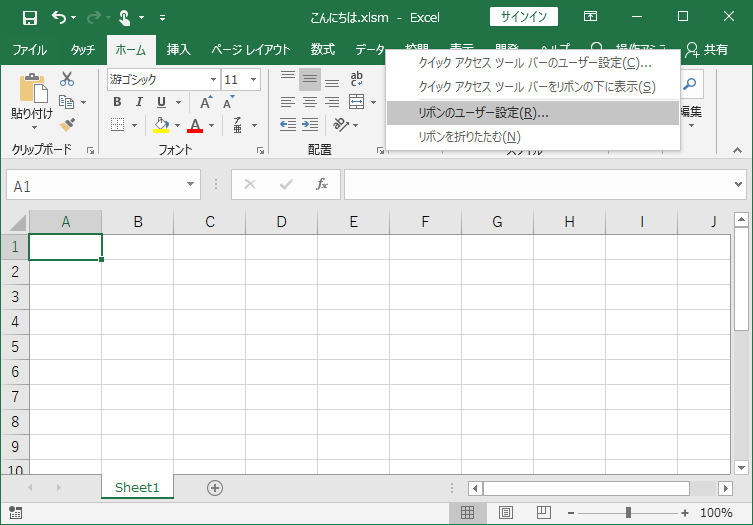Open the ファイル tab
The image size is (753, 525).
tap(29, 49)
